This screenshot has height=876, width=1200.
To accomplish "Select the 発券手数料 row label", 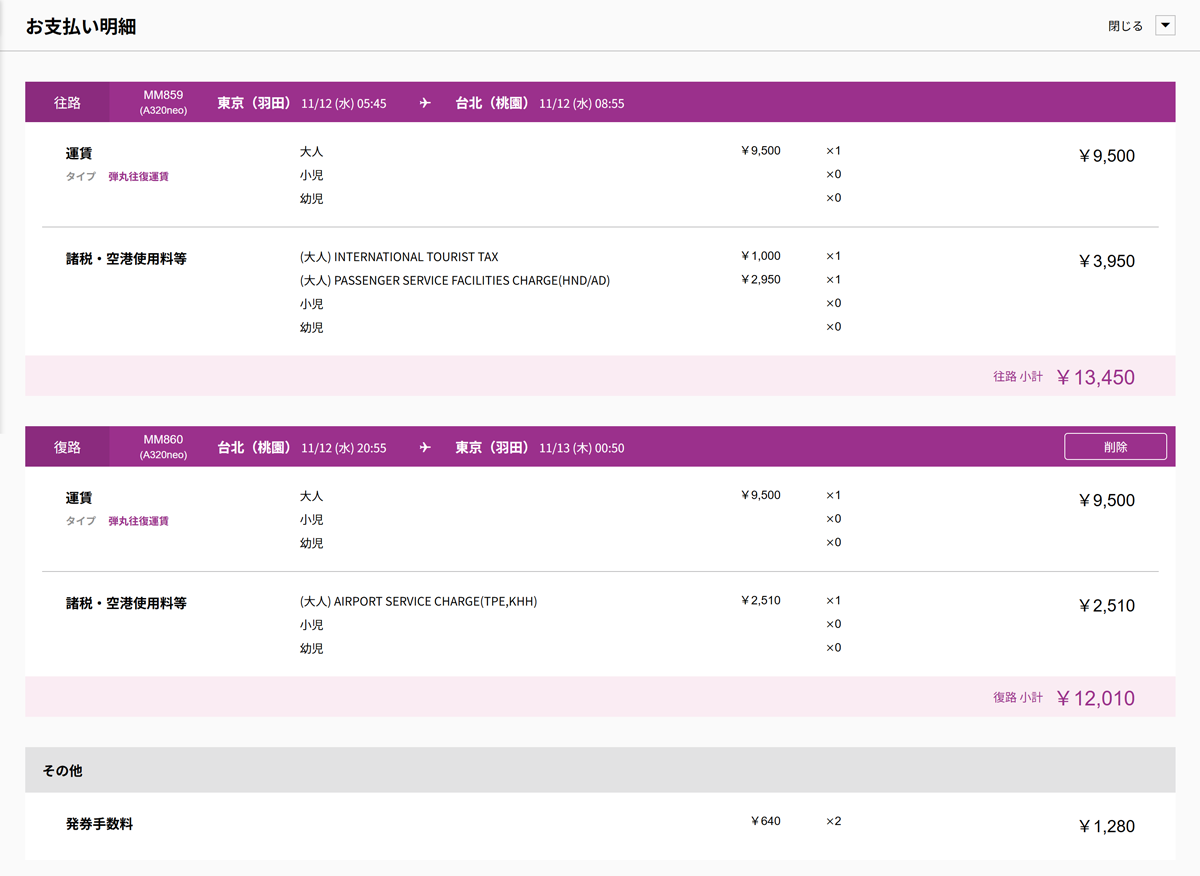I will click(99, 825).
